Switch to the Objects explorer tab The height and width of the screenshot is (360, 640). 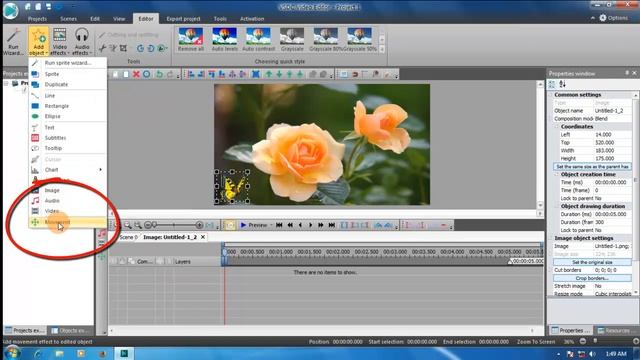[70, 330]
